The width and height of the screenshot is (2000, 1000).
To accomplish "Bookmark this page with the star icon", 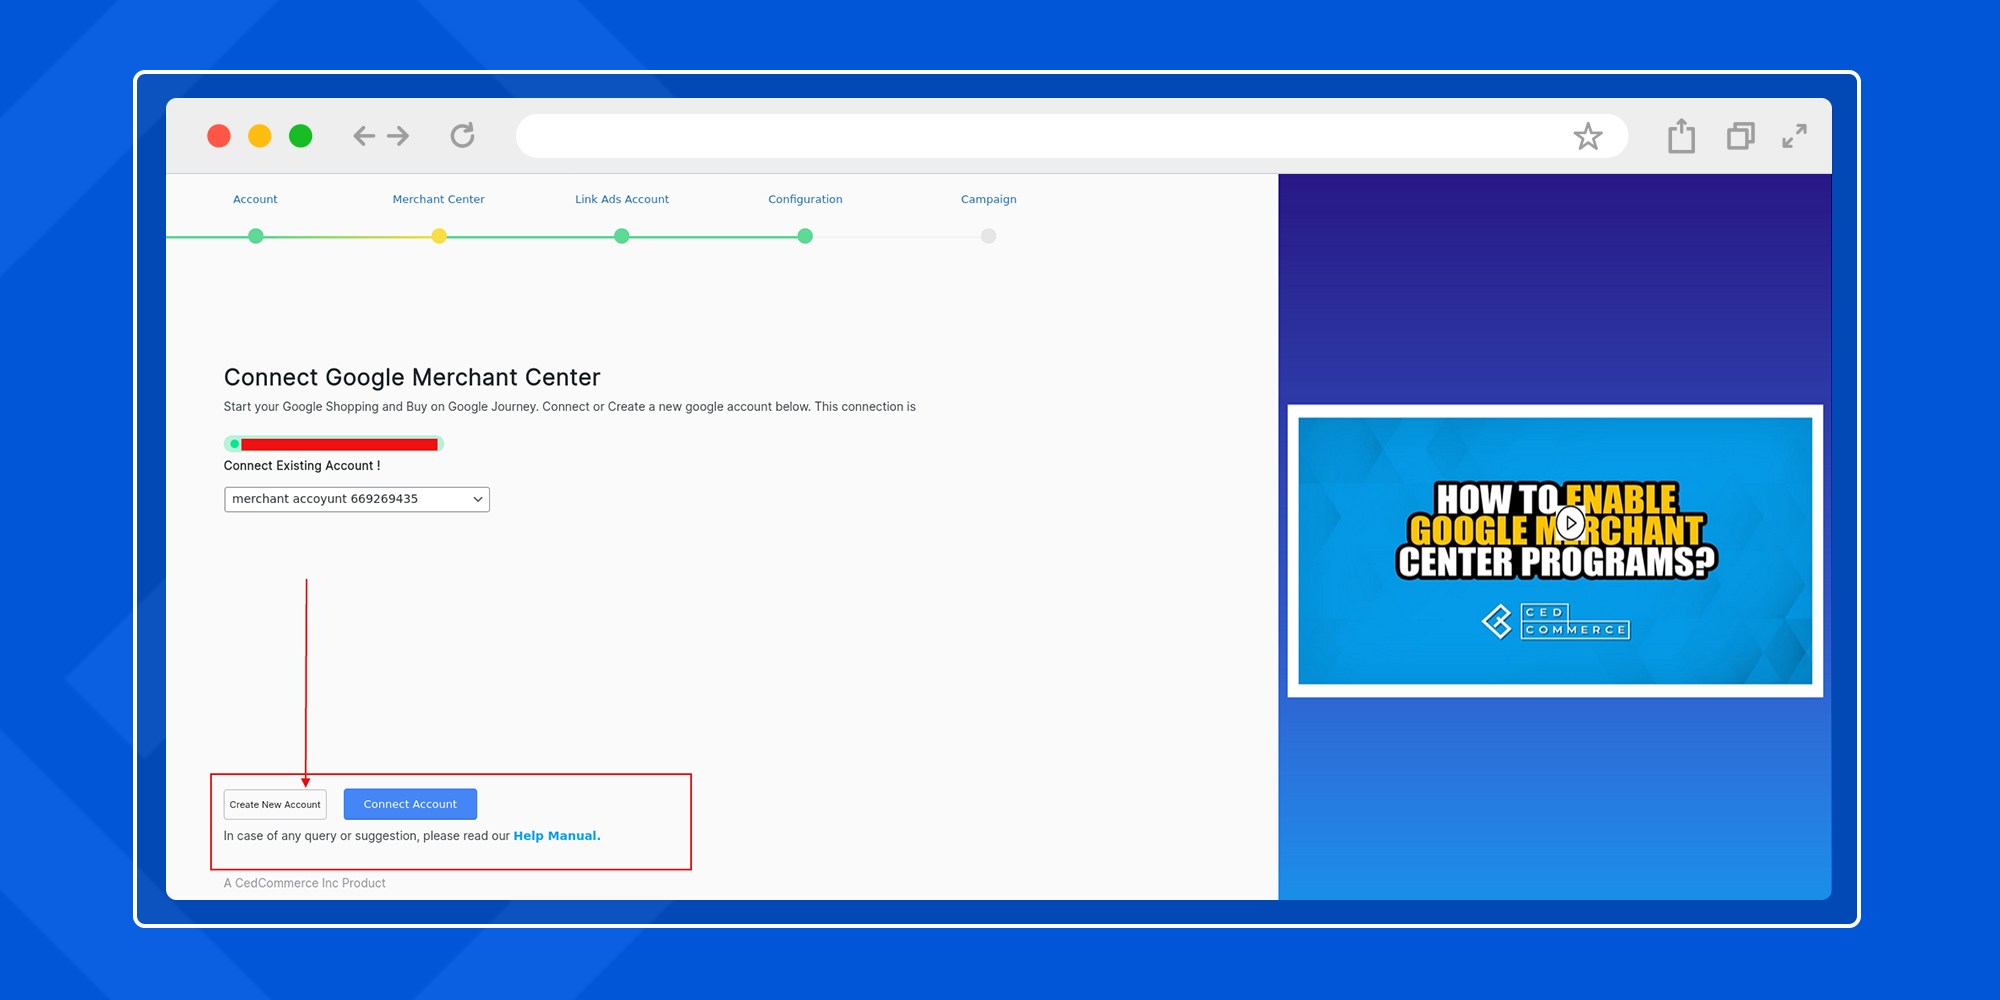I will (x=1589, y=136).
